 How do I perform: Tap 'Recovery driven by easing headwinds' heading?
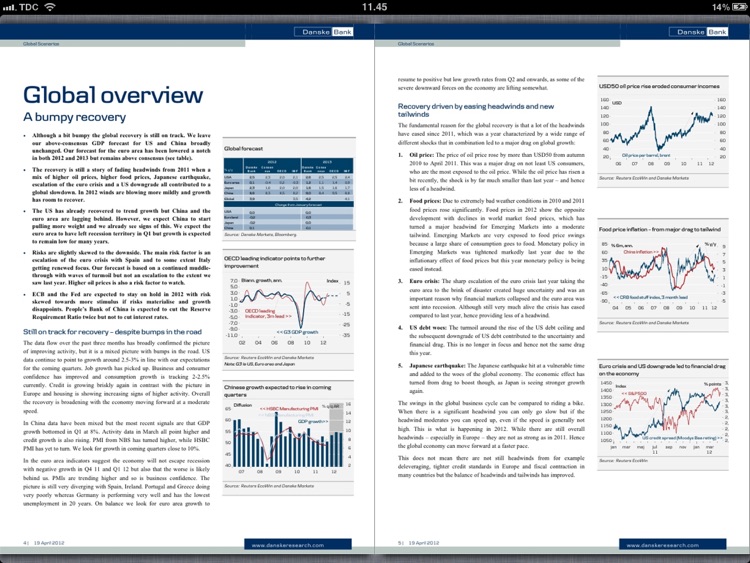[476, 110]
